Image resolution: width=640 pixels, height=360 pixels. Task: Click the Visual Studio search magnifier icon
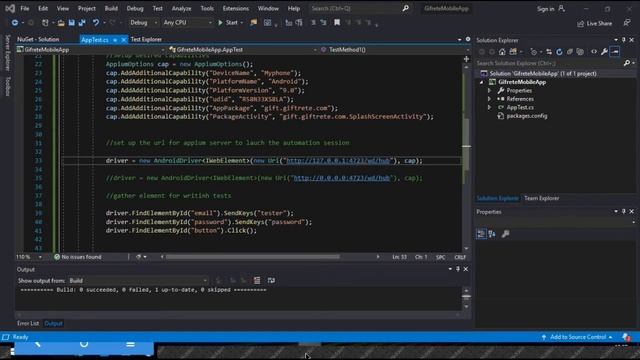tap(405, 9)
